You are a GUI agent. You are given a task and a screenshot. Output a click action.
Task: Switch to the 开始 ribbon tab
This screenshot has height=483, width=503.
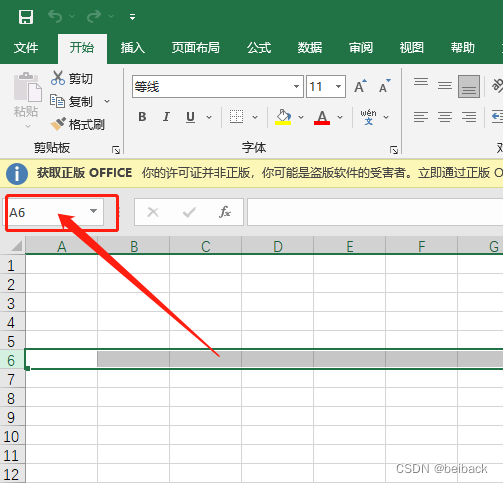point(82,48)
